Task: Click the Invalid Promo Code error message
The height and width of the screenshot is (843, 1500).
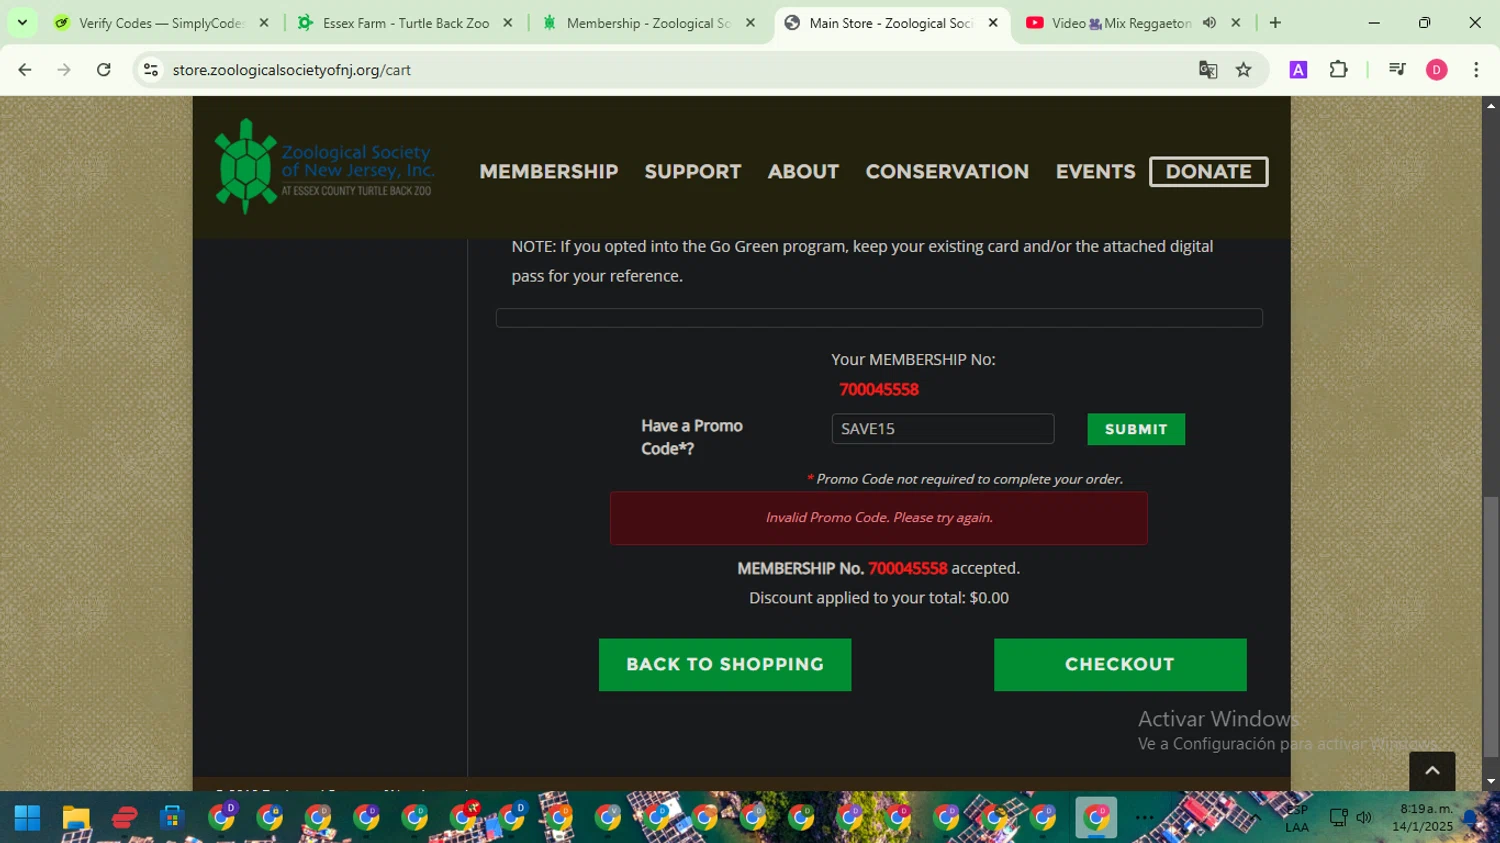Action: [x=879, y=518]
